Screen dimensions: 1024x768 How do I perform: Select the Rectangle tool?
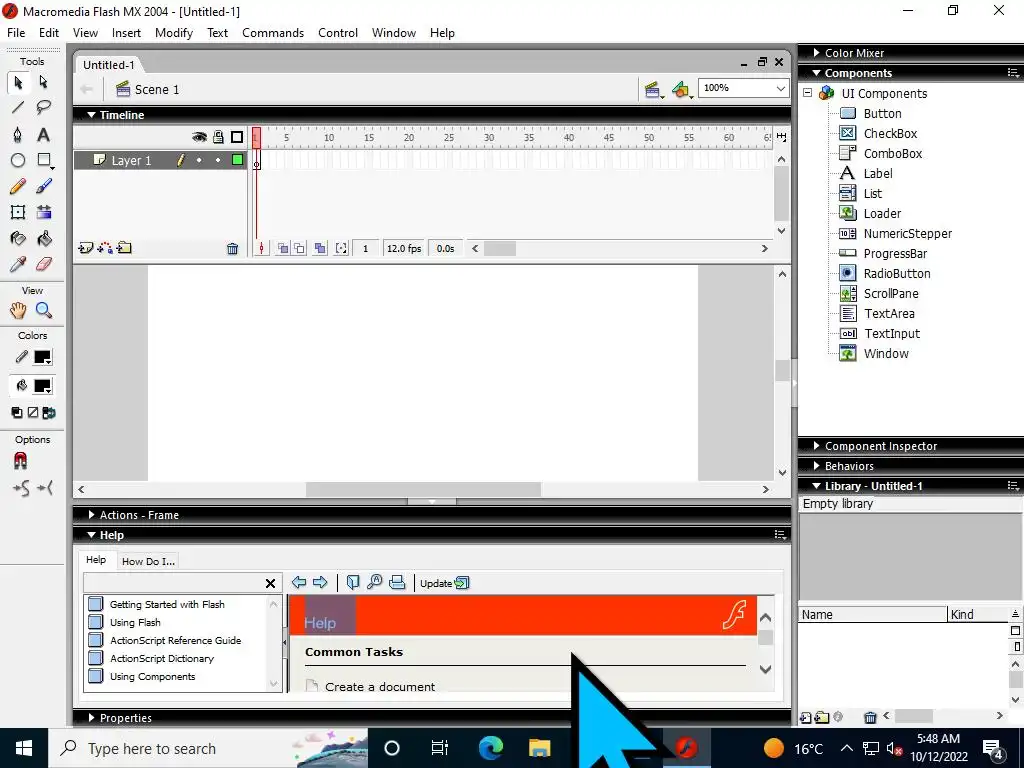point(44,160)
